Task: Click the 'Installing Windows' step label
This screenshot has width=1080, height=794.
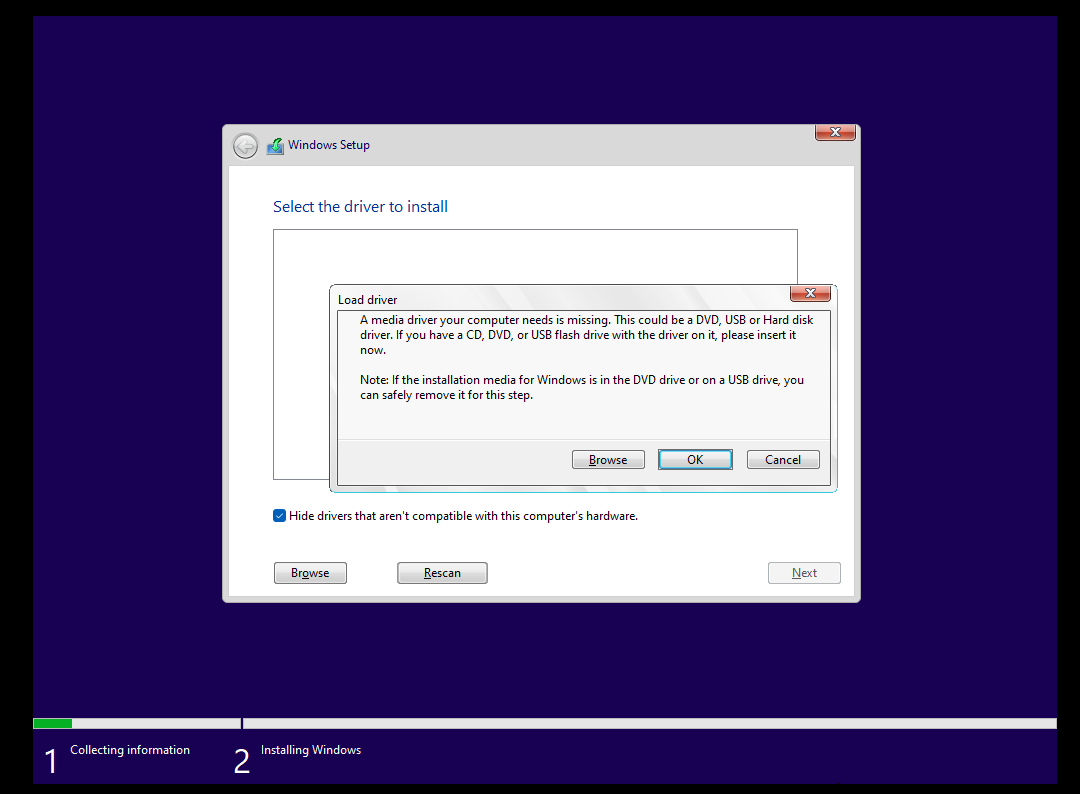Action: 311,750
